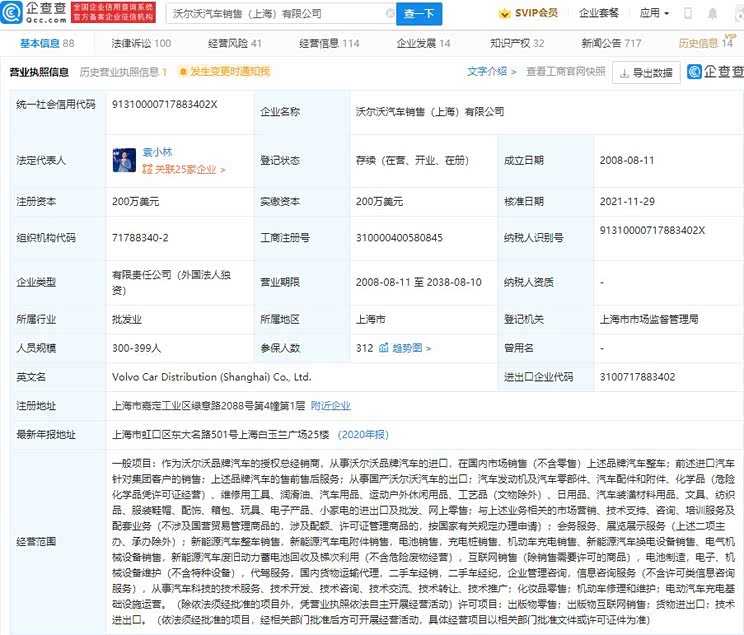
Task: Click the red credit system badge
Action: coord(113,12)
